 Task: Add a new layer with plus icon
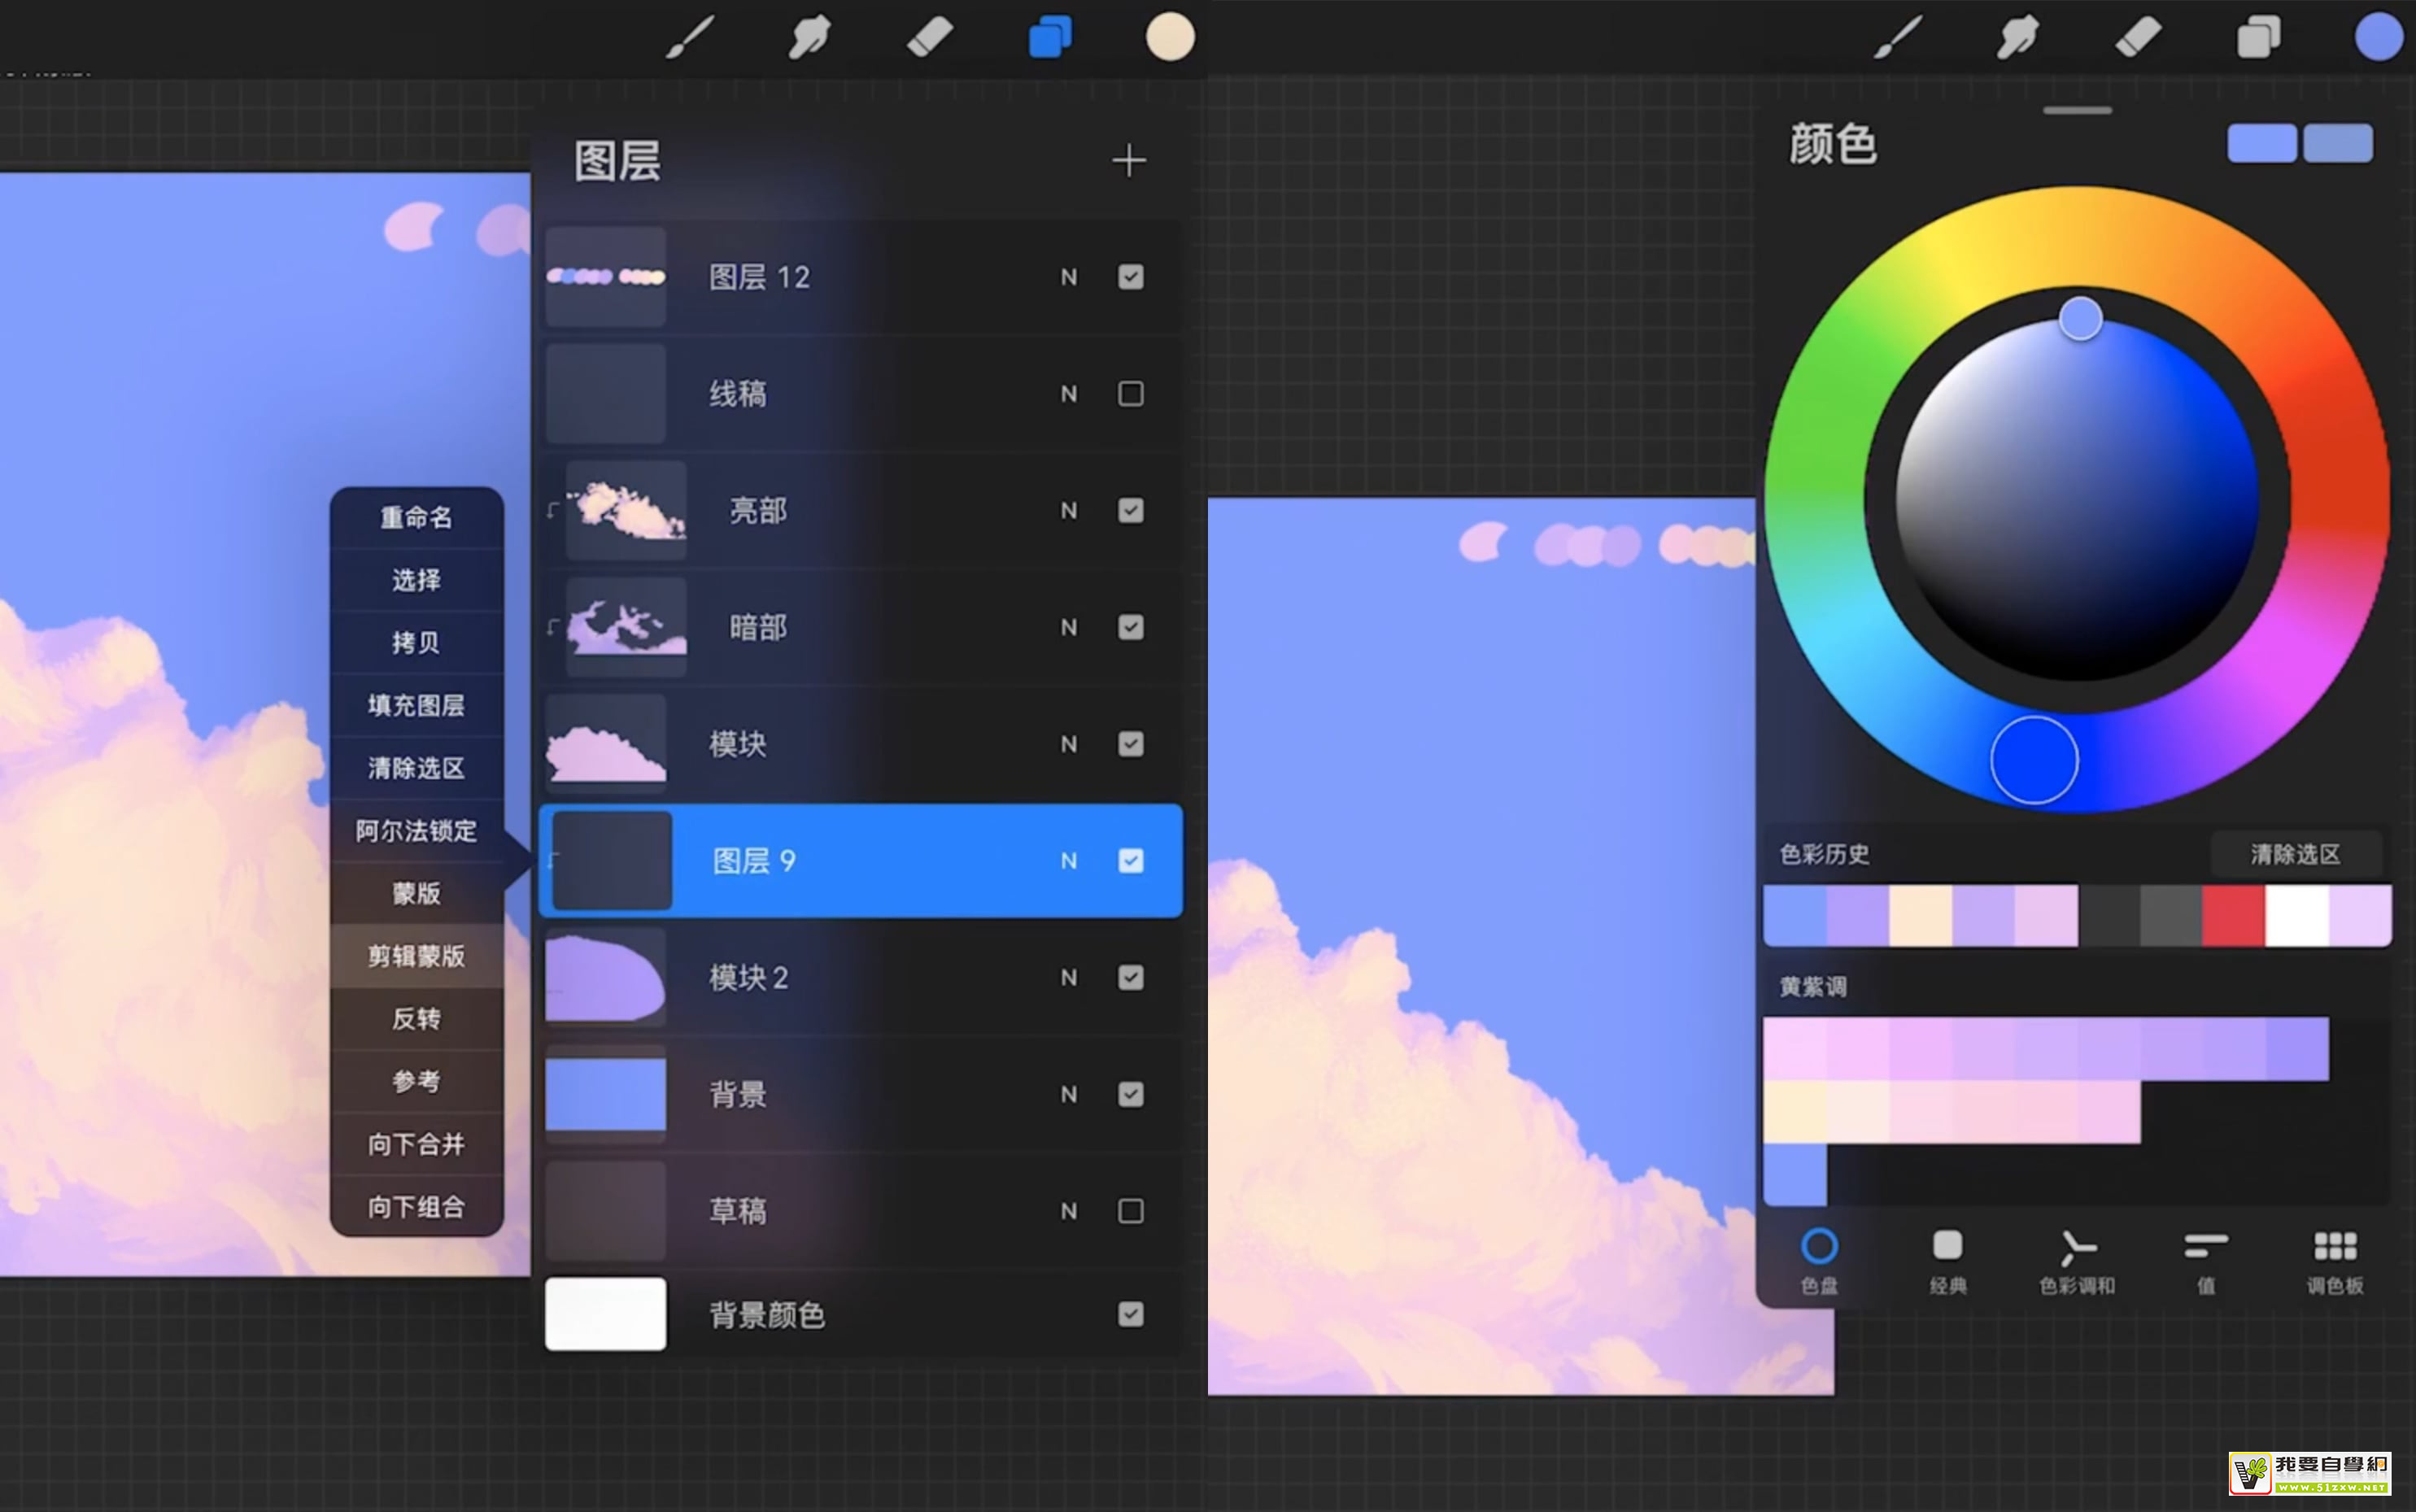point(1129,160)
